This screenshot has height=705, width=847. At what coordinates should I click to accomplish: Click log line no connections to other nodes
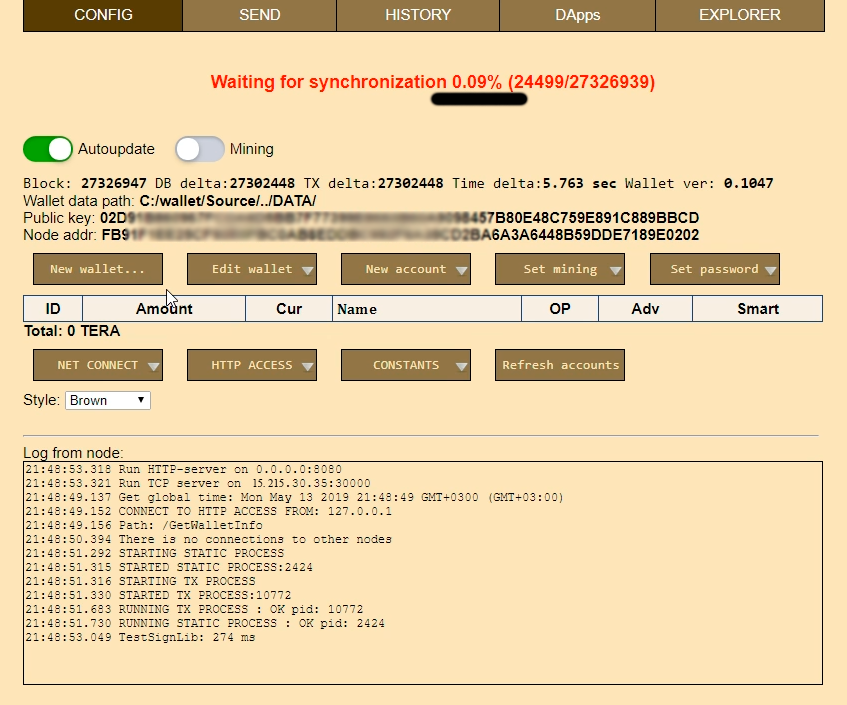click(x=209, y=540)
